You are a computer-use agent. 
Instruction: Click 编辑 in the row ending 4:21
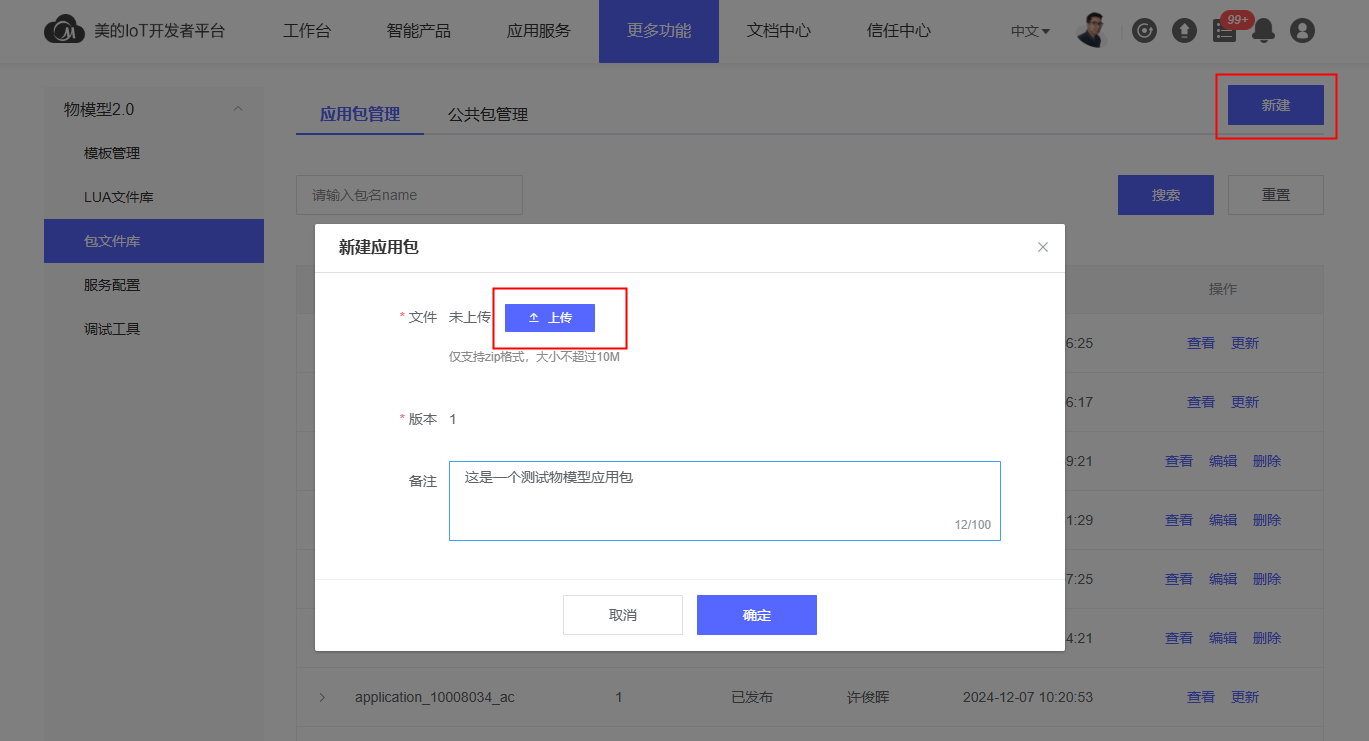(x=1223, y=638)
